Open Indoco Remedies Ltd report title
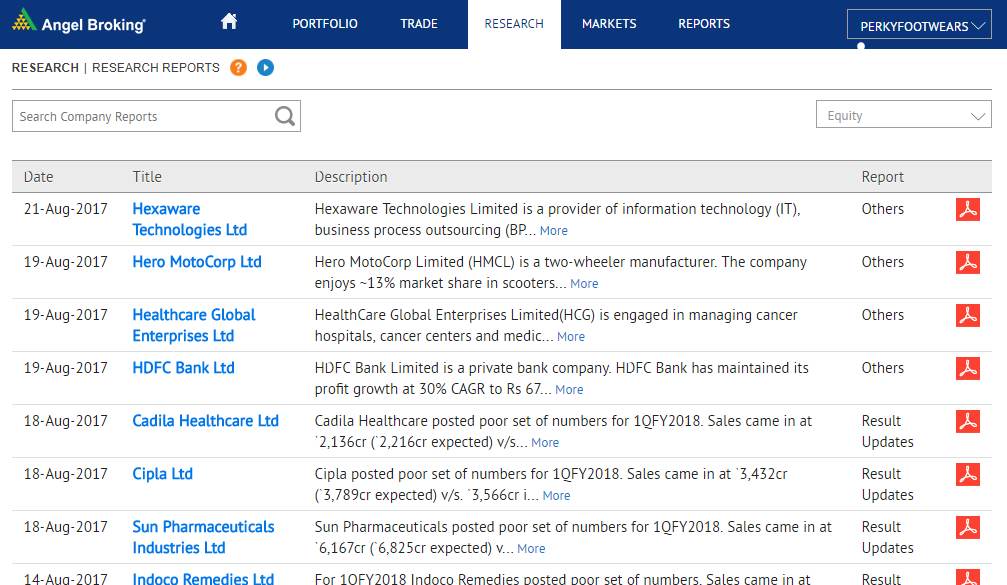Screen dimensions: 1007x585 click(x=203, y=579)
